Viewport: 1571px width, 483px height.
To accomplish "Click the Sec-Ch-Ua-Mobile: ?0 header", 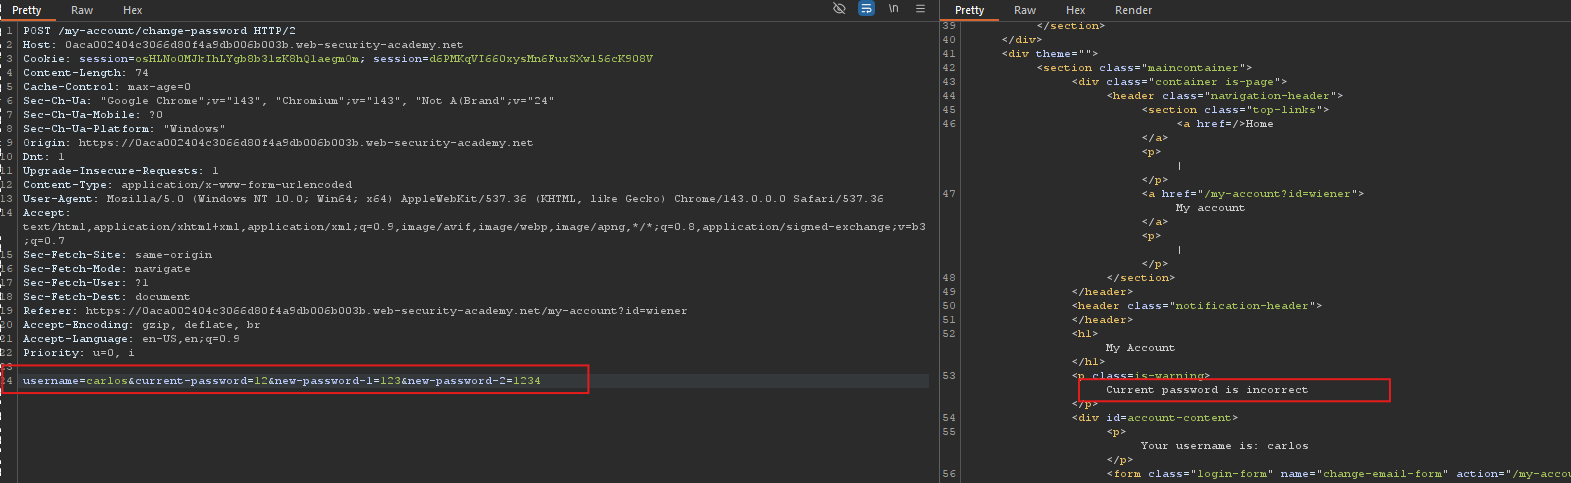I will pyautogui.click(x=93, y=115).
